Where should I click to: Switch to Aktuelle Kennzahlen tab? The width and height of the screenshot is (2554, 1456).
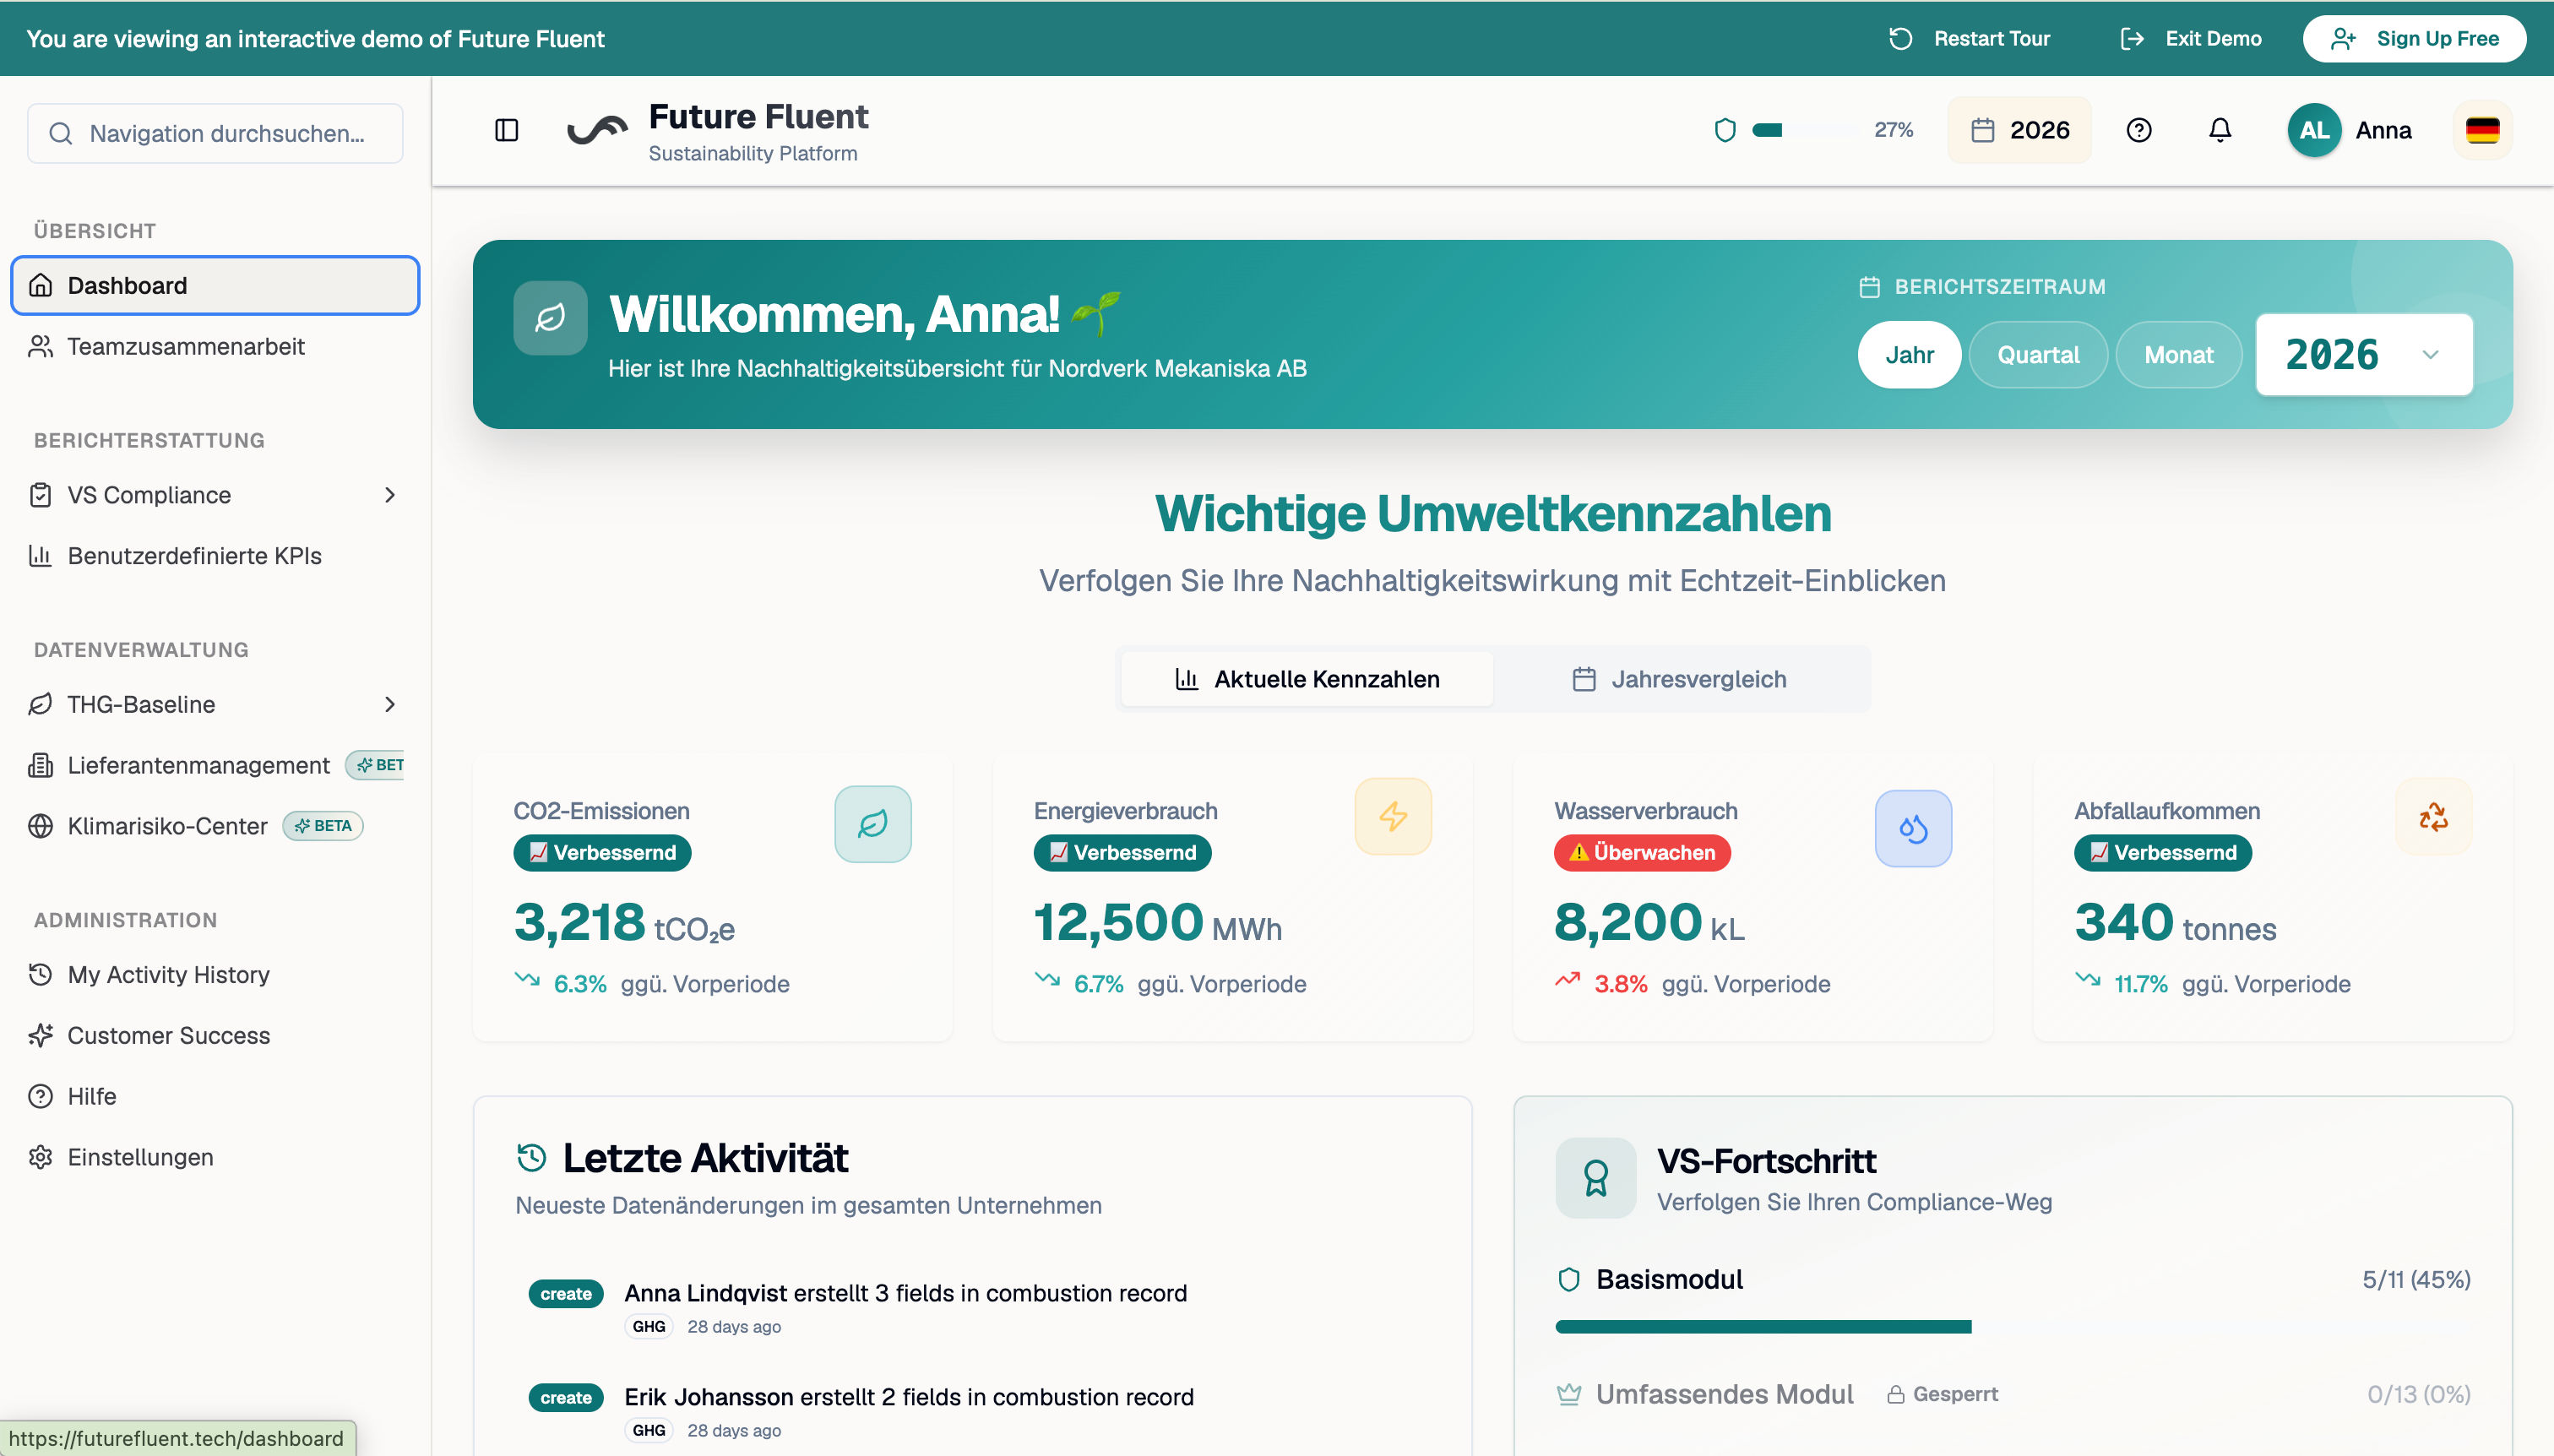point(1307,679)
